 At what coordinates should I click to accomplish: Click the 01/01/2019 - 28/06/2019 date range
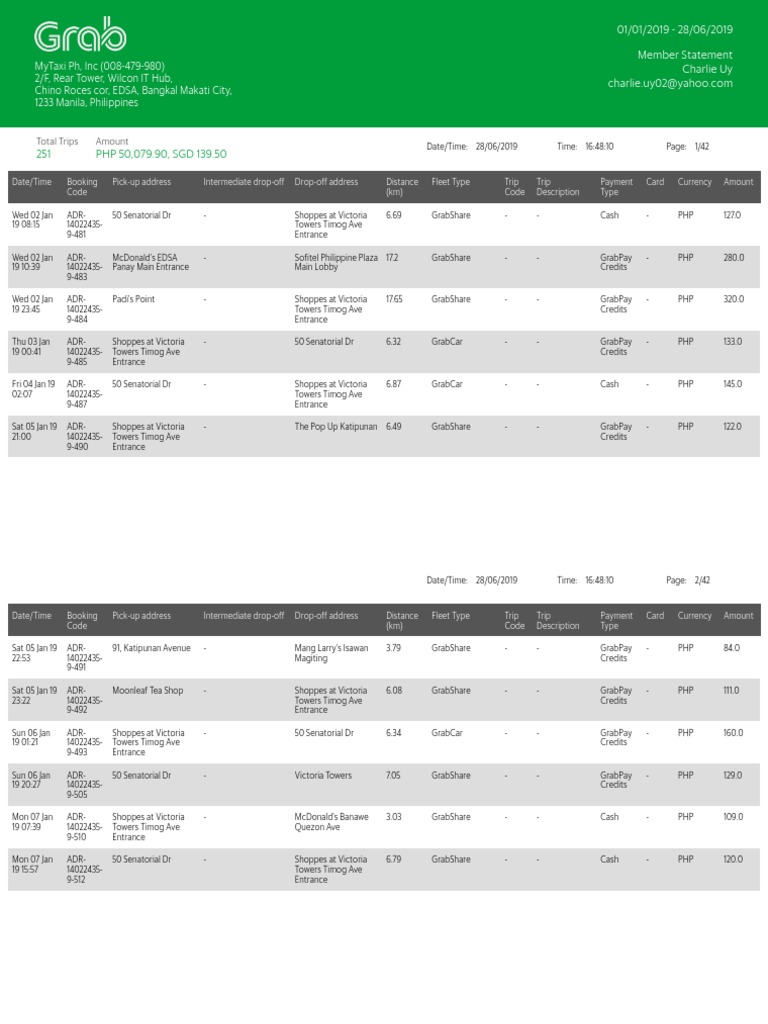(x=674, y=30)
